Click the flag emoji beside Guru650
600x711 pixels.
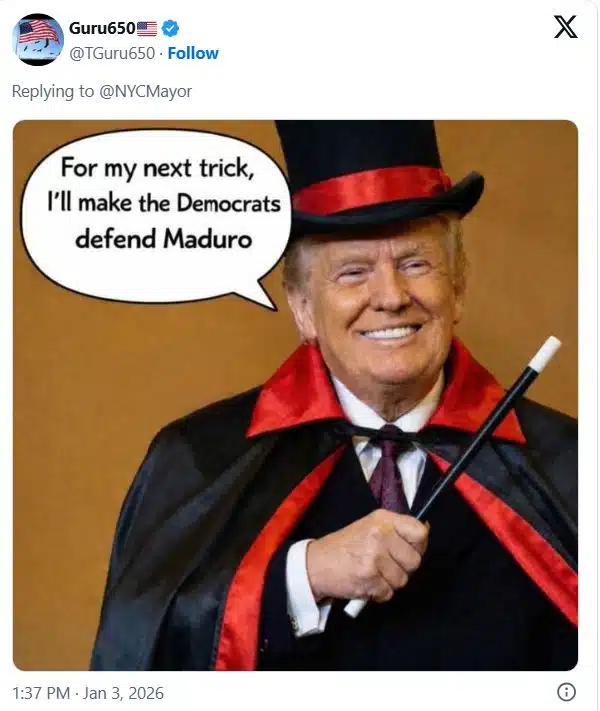pyautogui.click(x=147, y=28)
